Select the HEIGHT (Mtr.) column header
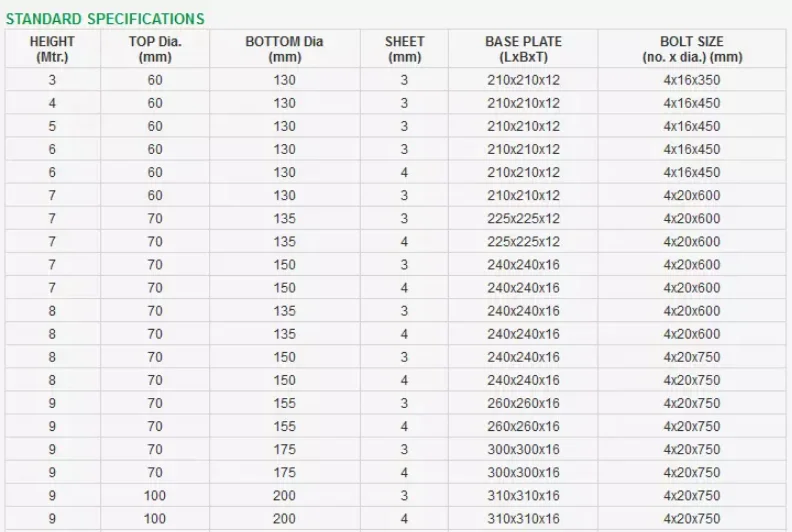792x532 pixels. 52,49
